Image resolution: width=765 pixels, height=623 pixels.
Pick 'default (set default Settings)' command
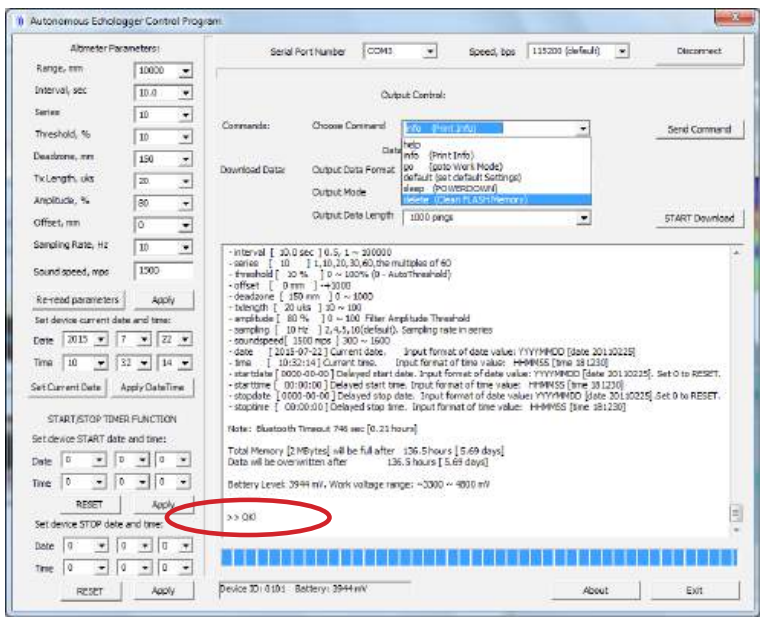[x=459, y=177]
